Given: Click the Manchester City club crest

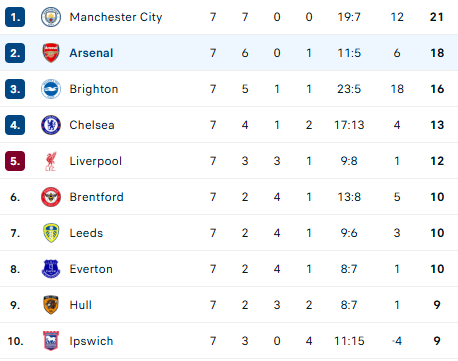Looking at the screenshot, I should click(x=51, y=17).
